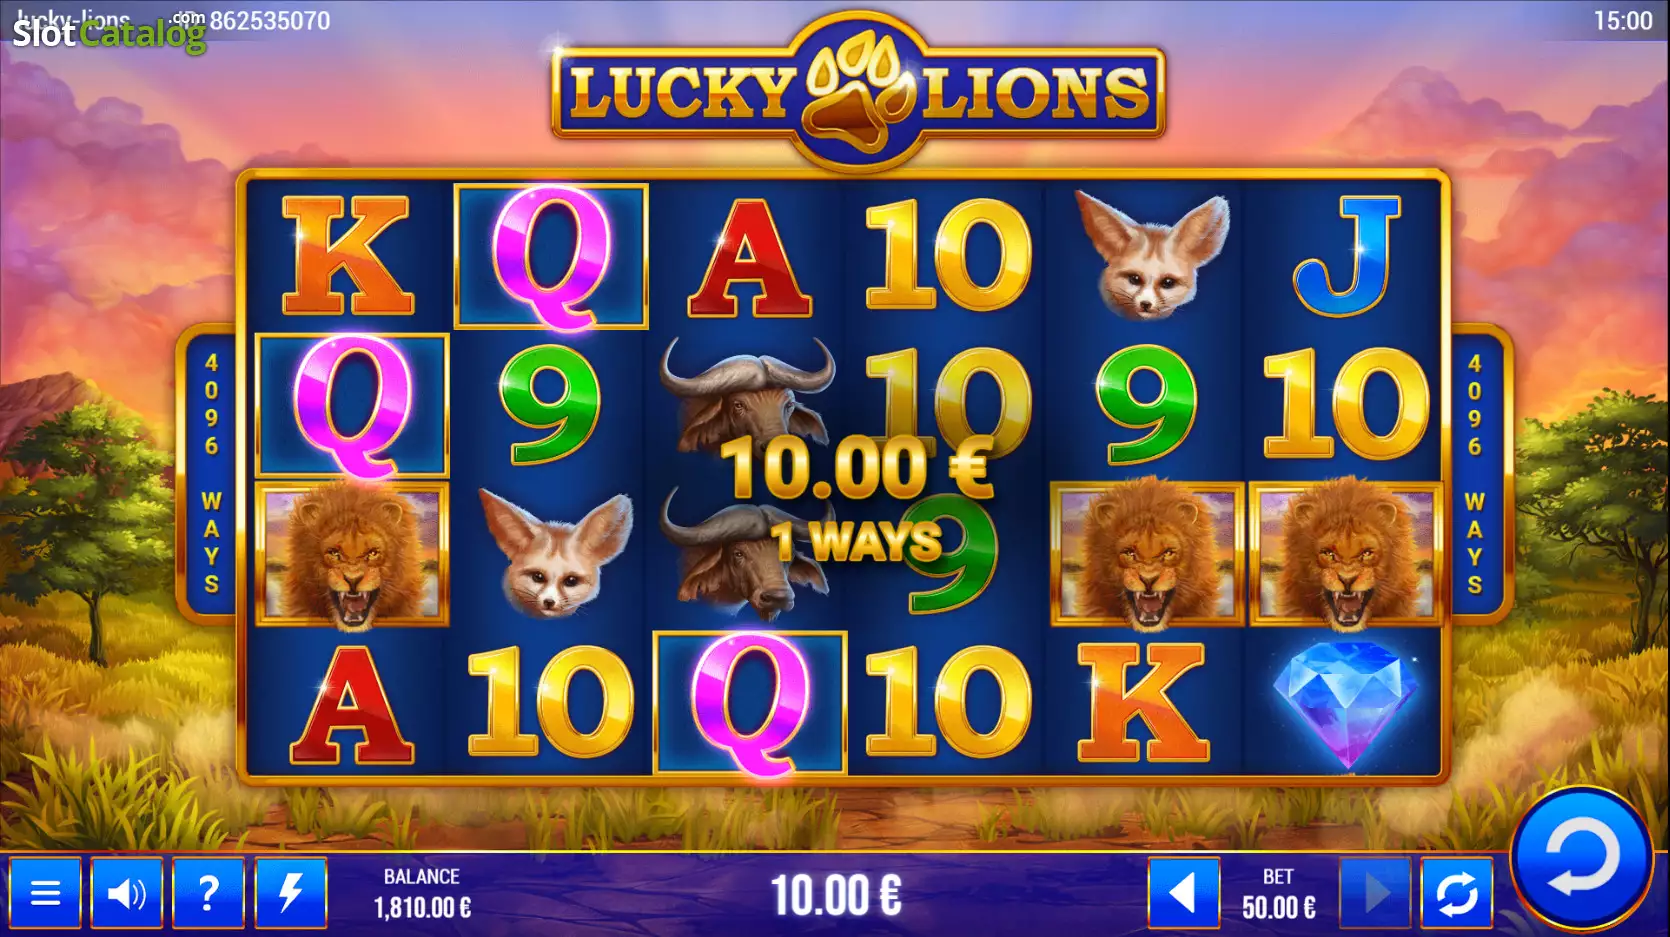Increase bet with right arrow
Viewport: 1670px width, 937px height.
tap(1376, 892)
